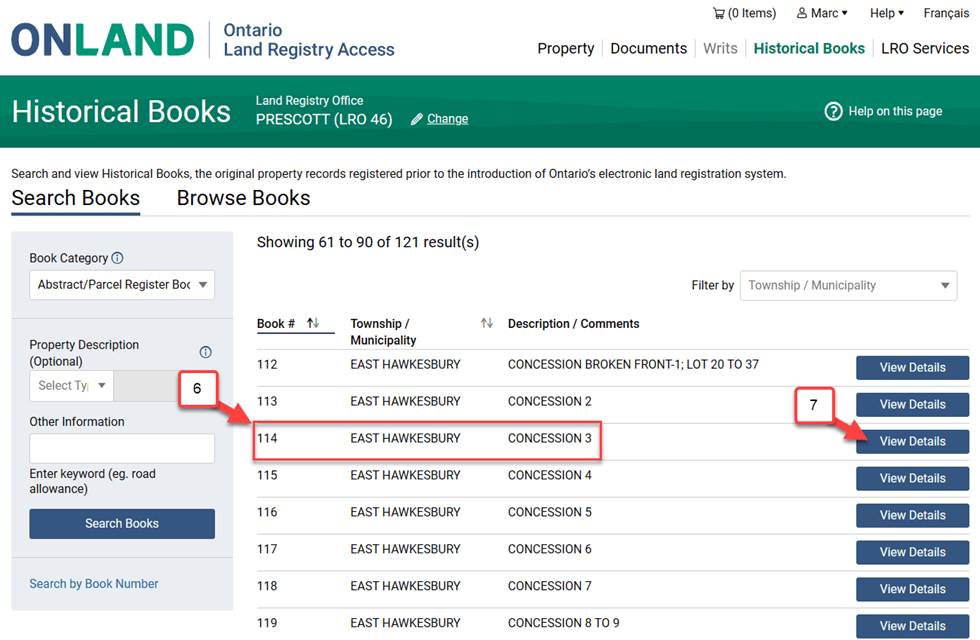
Task: Click the pencil Change office link
Action: point(439,119)
